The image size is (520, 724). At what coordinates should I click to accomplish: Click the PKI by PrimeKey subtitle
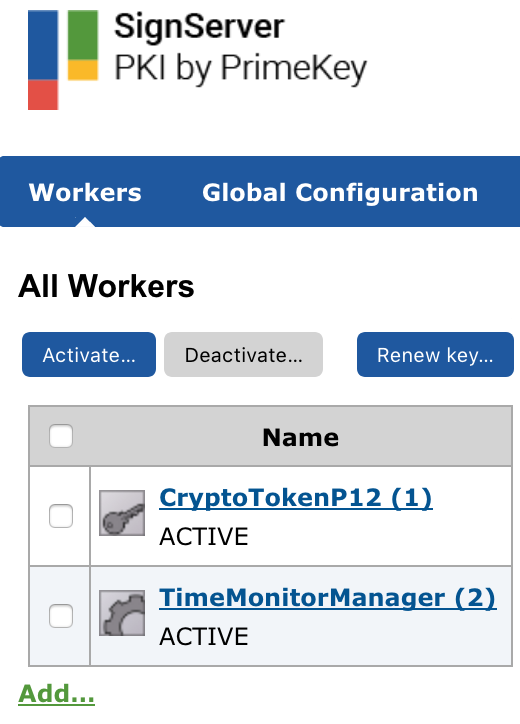tap(240, 69)
